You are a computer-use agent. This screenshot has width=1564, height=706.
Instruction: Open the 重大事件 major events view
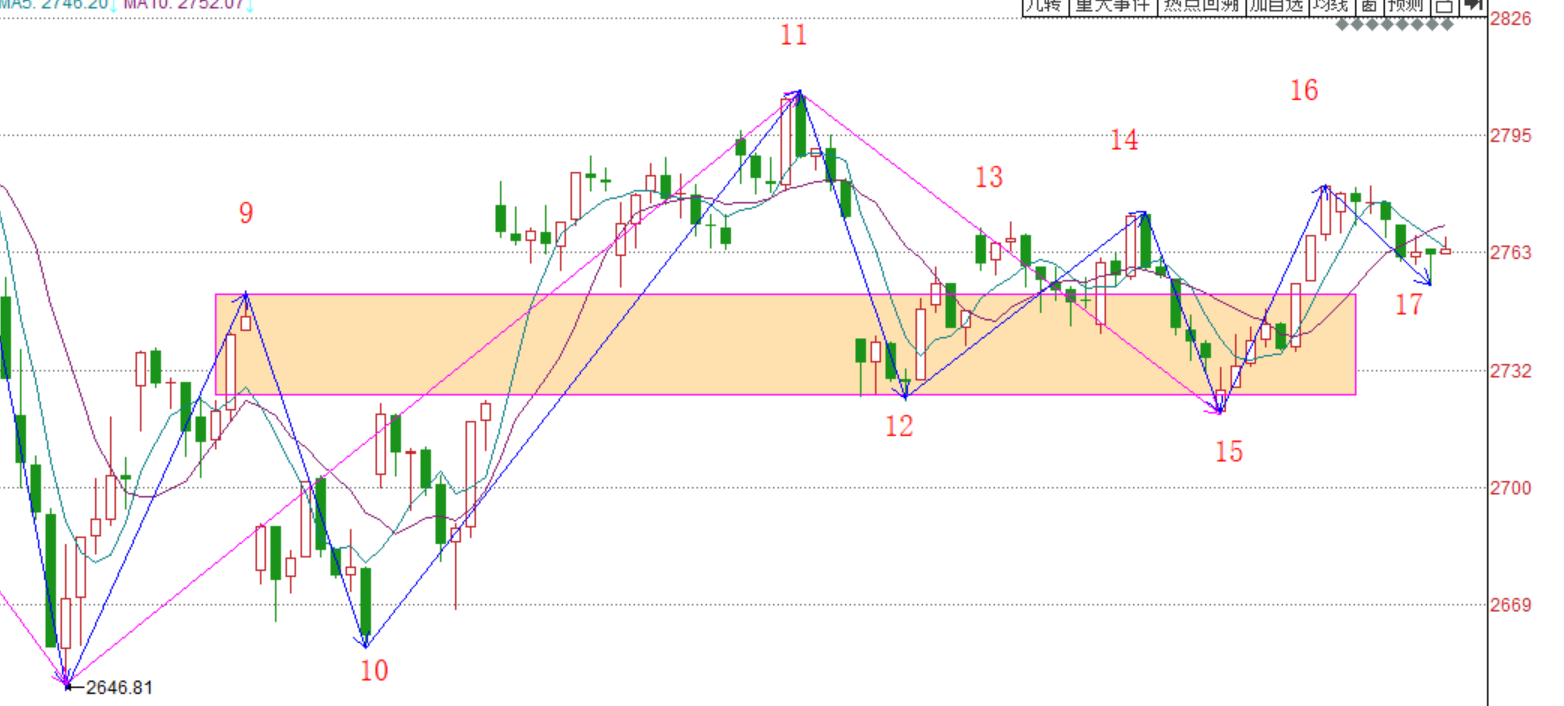pyautogui.click(x=1112, y=6)
